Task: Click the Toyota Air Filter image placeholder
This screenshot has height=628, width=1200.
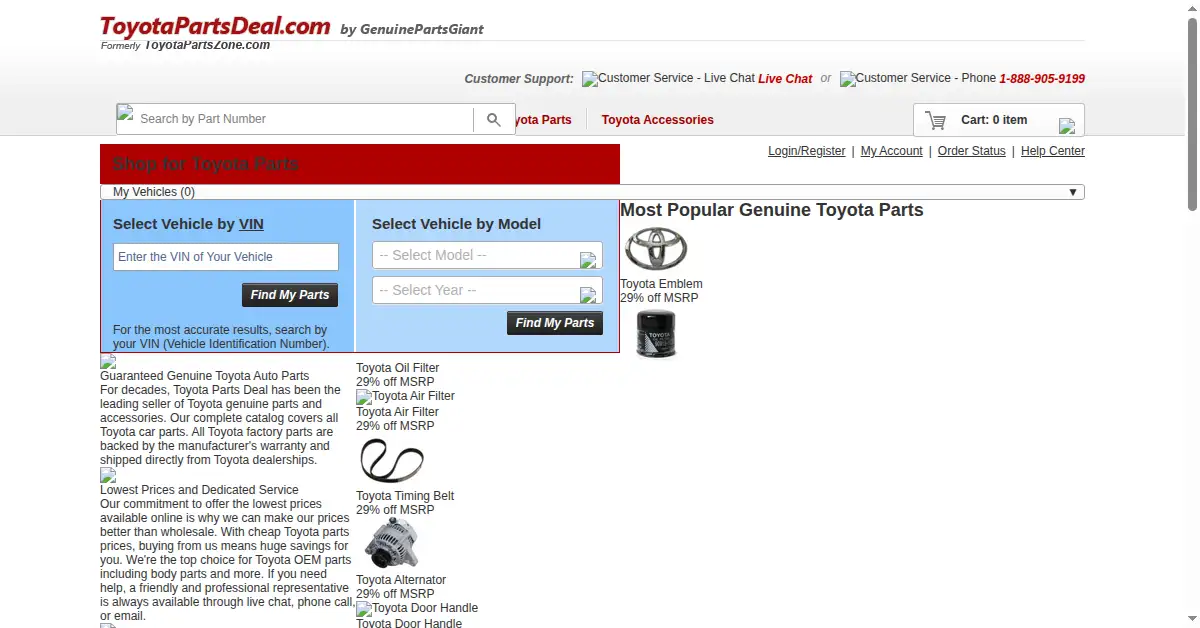Action: coord(405,396)
